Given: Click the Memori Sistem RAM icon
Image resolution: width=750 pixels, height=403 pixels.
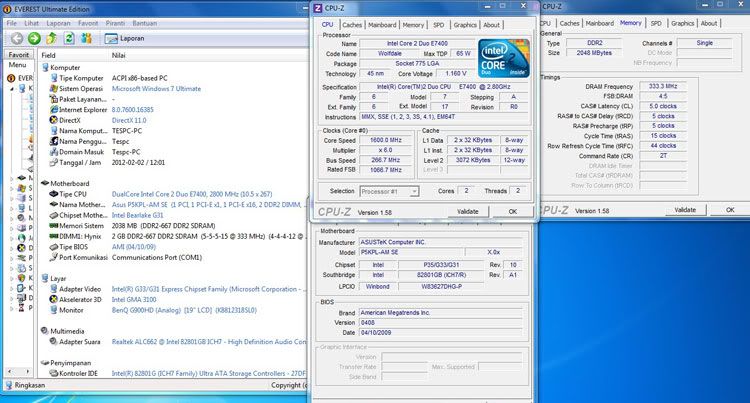Looking at the screenshot, I should point(54,226).
